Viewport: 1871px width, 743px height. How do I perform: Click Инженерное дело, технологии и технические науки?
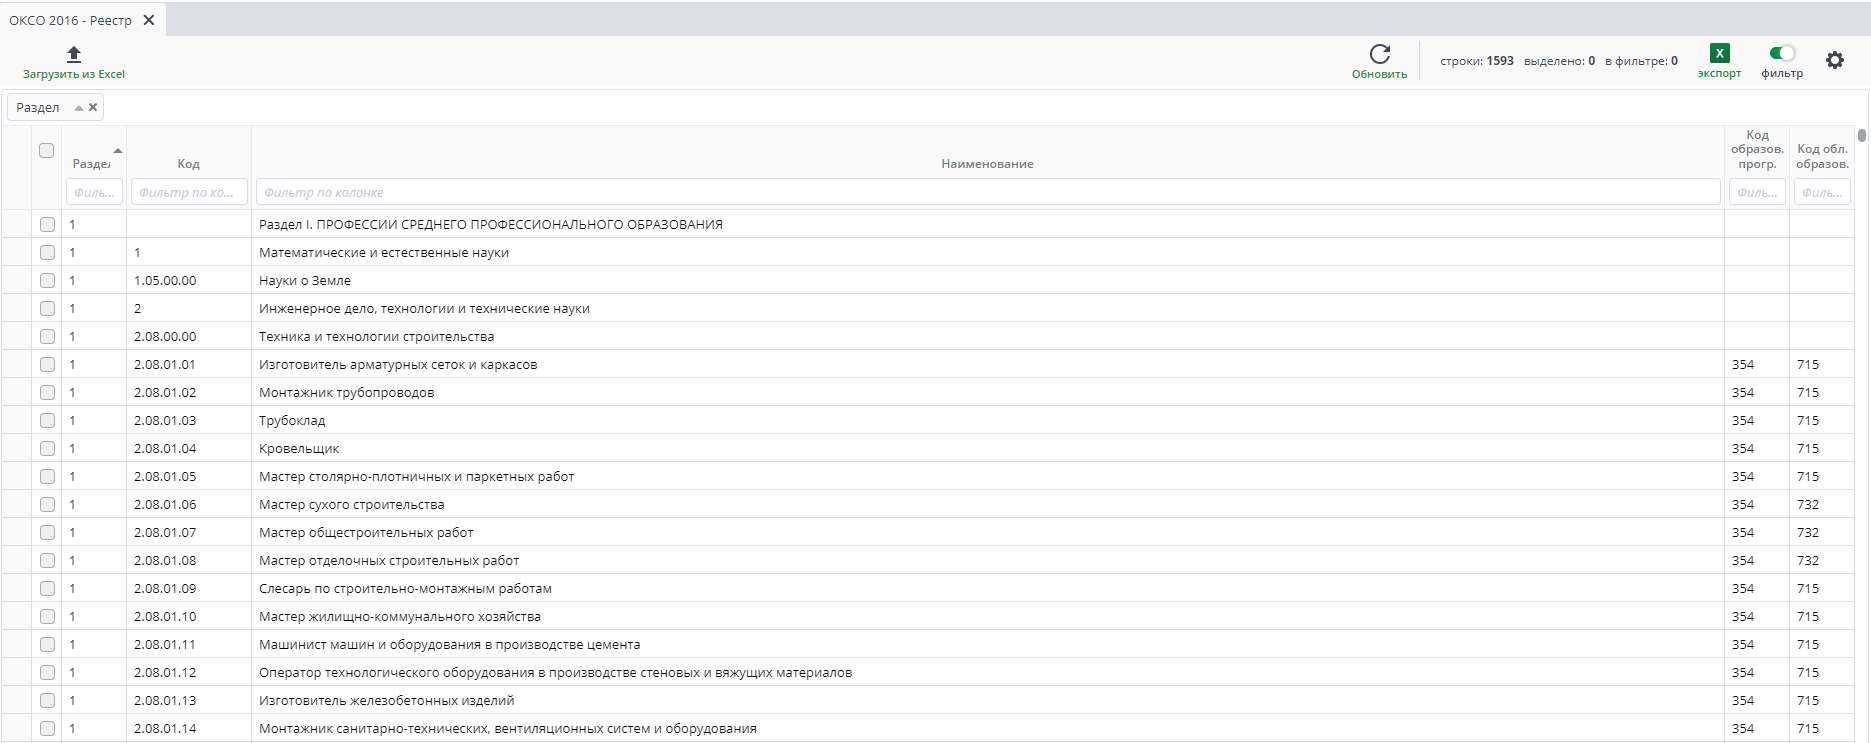[x=424, y=308]
